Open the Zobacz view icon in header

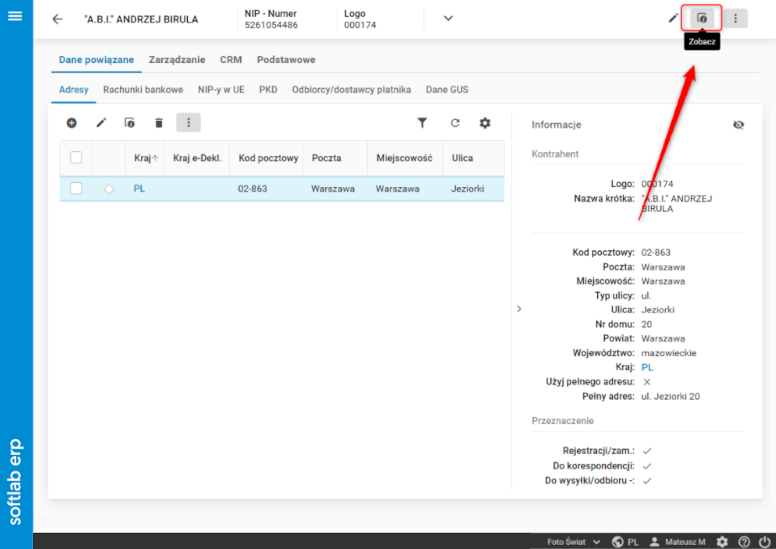pos(702,18)
